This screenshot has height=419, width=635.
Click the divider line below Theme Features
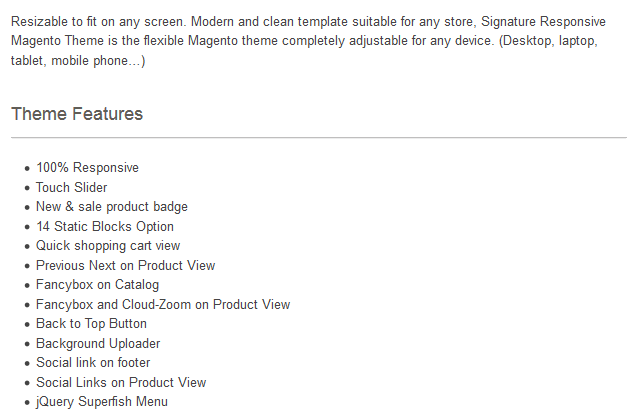pos(318,137)
